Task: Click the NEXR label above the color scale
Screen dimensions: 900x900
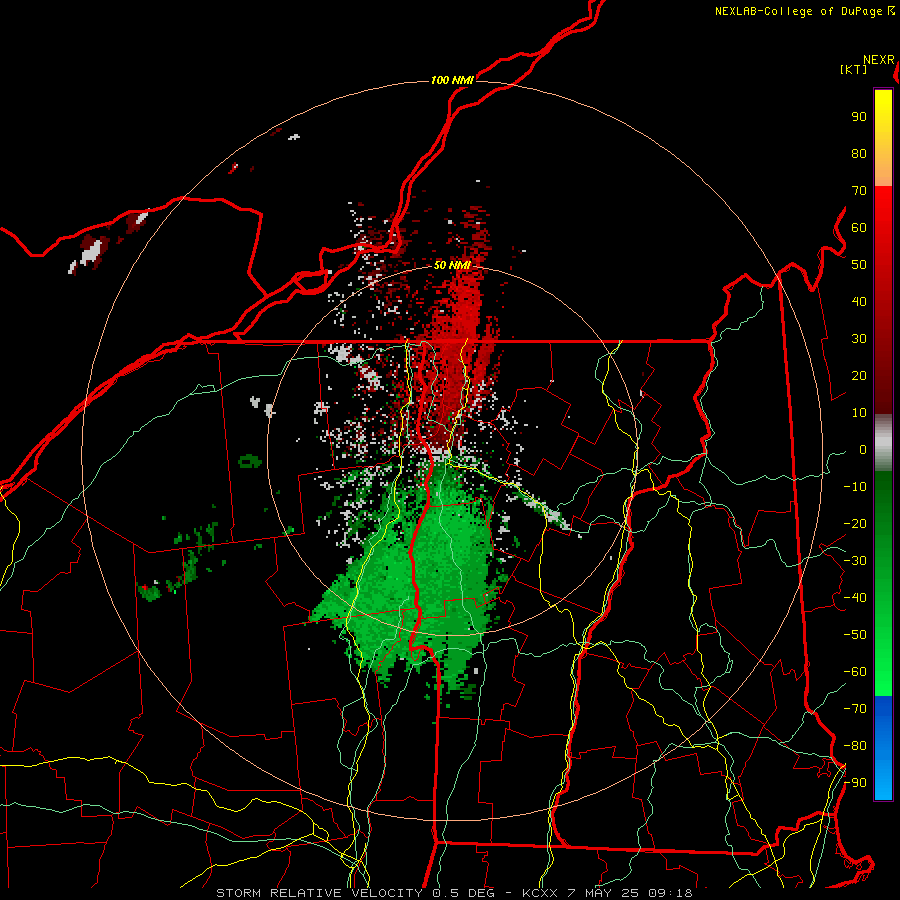Action: (x=879, y=60)
